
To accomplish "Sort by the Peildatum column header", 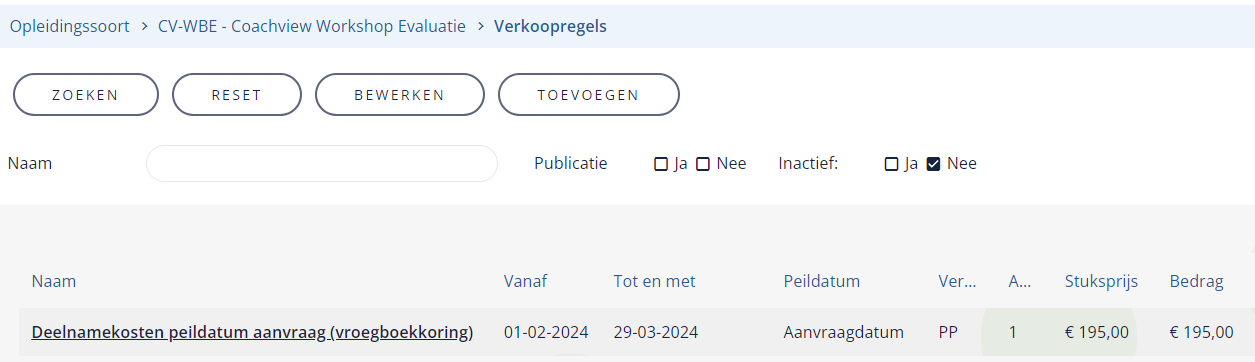I will point(822,282).
